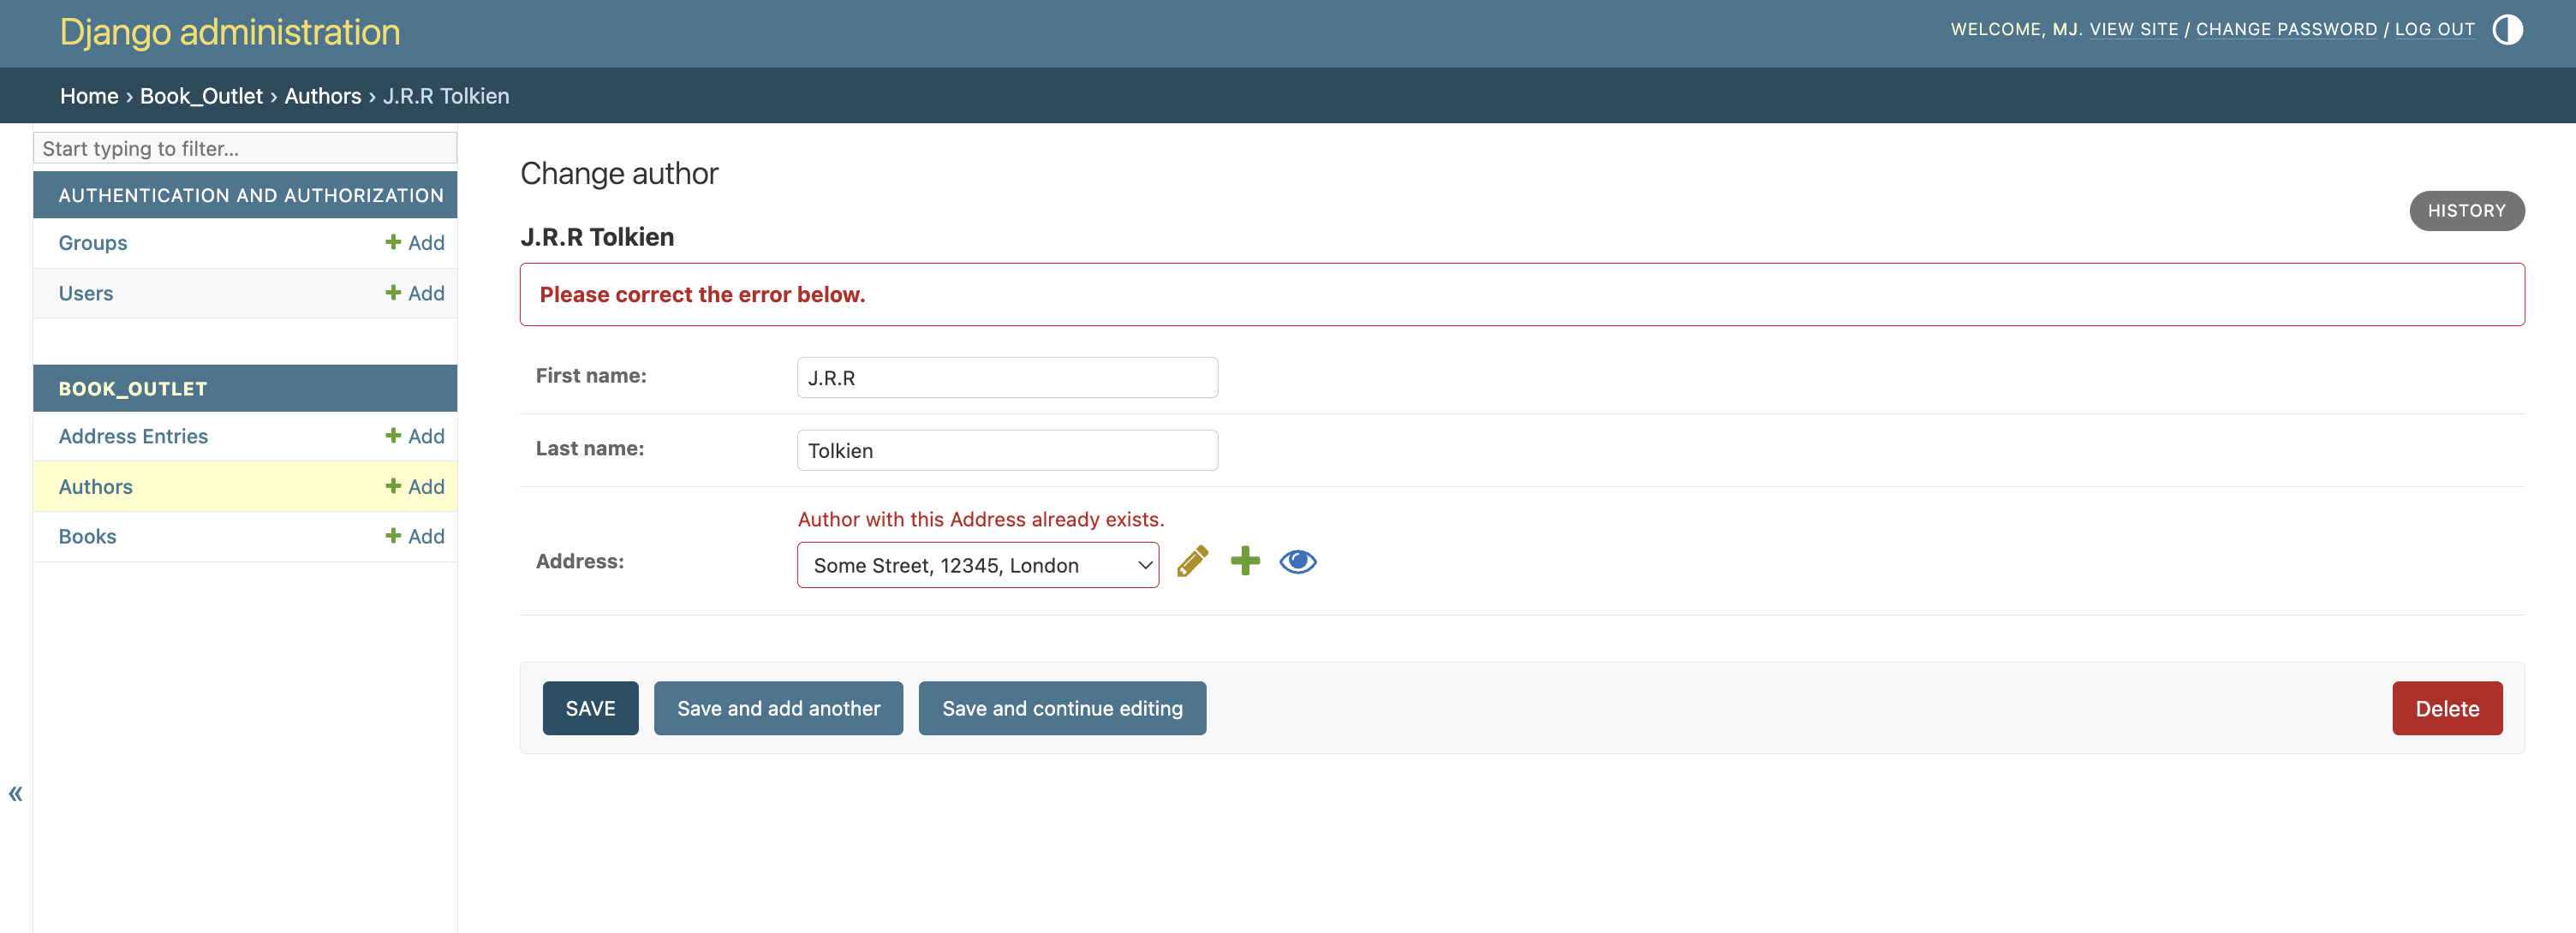
Task: Open Books in the sidebar navigation
Action: coord(88,537)
